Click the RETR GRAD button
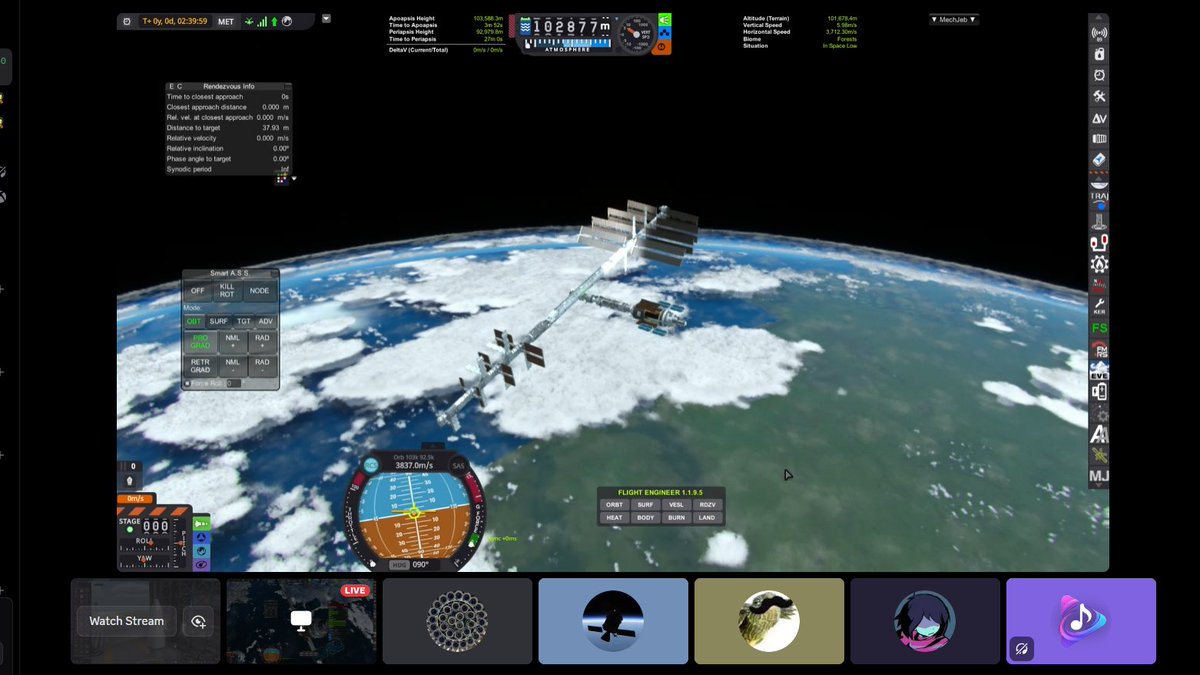Image resolution: width=1200 pixels, height=675 pixels. (200, 366)
